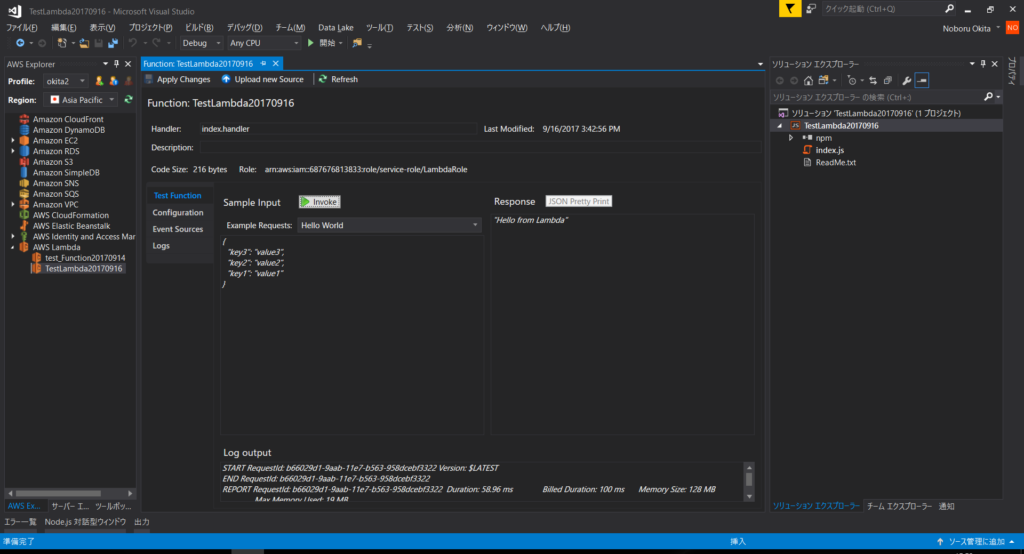
Task: Switch to the Configuration tab
Action: 178,212
